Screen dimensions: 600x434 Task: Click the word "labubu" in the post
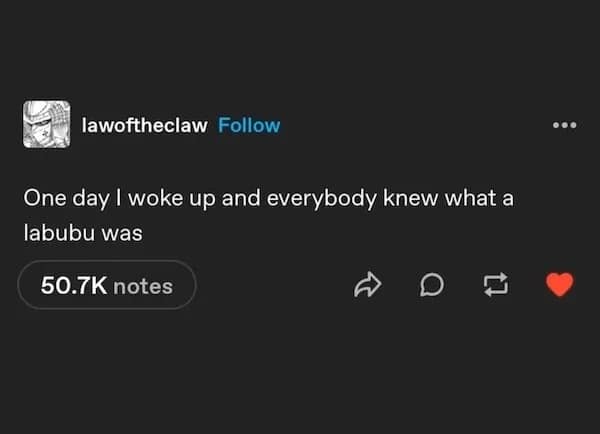point(59,233)
